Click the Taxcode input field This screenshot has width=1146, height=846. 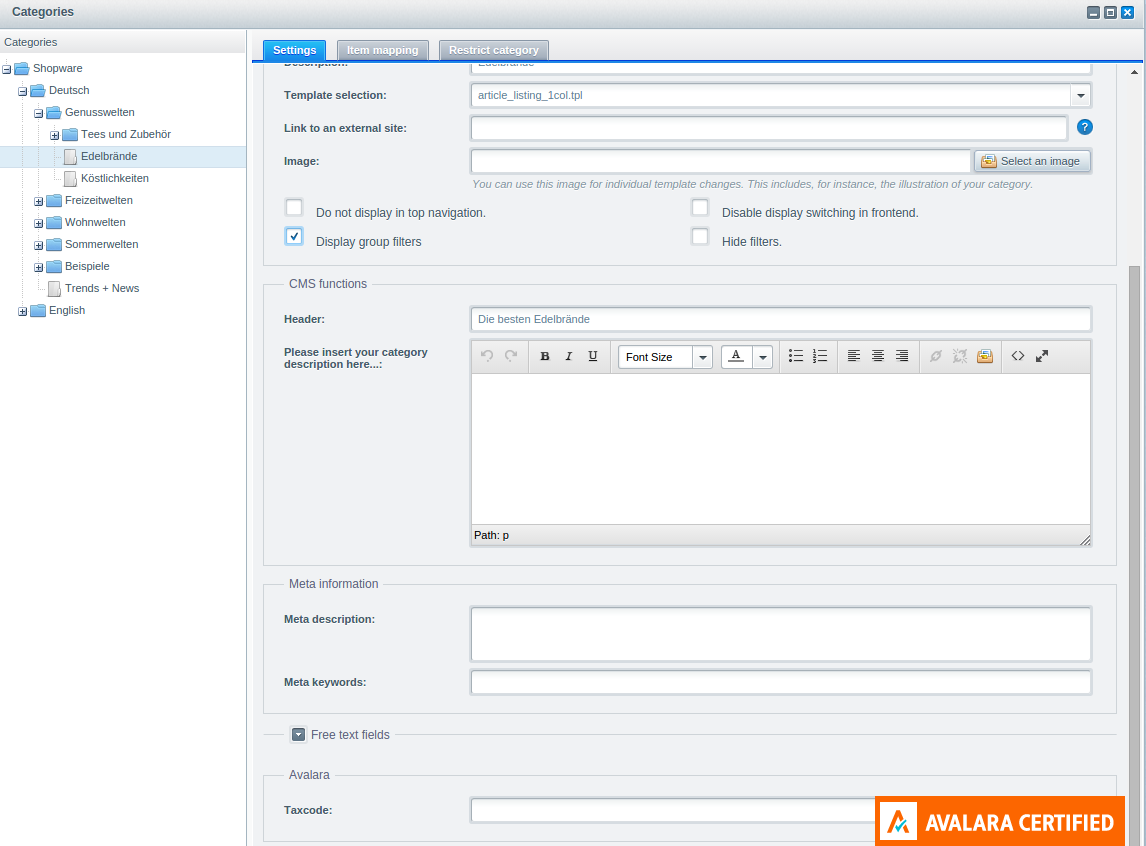[672, 810]
